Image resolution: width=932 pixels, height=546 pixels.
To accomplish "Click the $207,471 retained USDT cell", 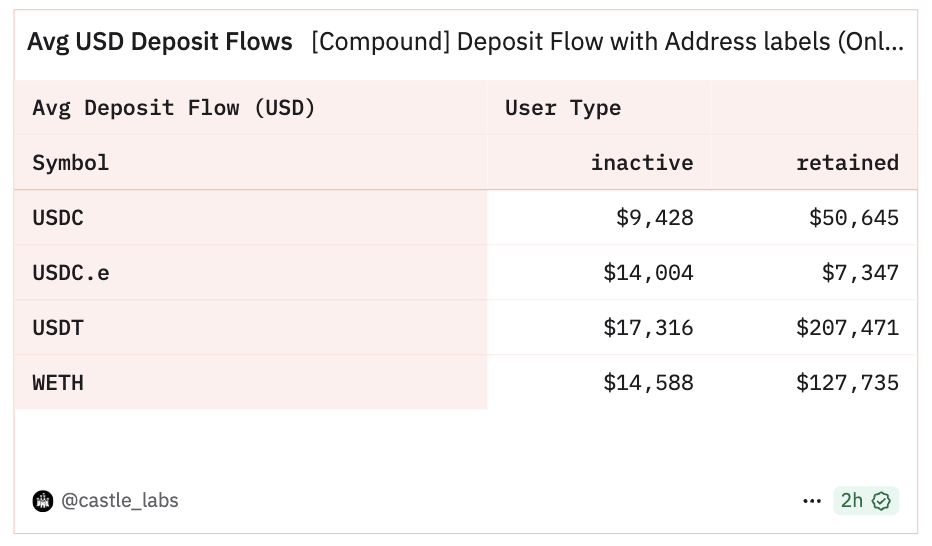I will pyautogui.click(x=848, y=327).
